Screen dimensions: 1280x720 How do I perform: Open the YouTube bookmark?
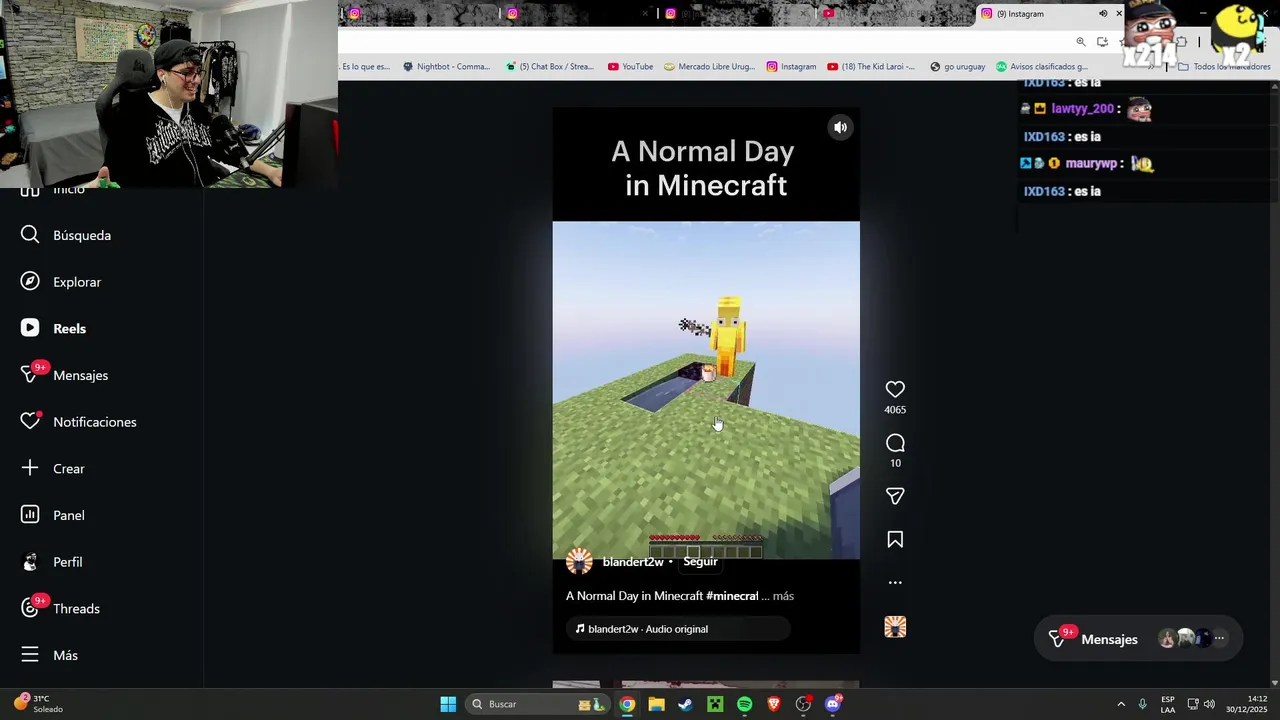630,67
